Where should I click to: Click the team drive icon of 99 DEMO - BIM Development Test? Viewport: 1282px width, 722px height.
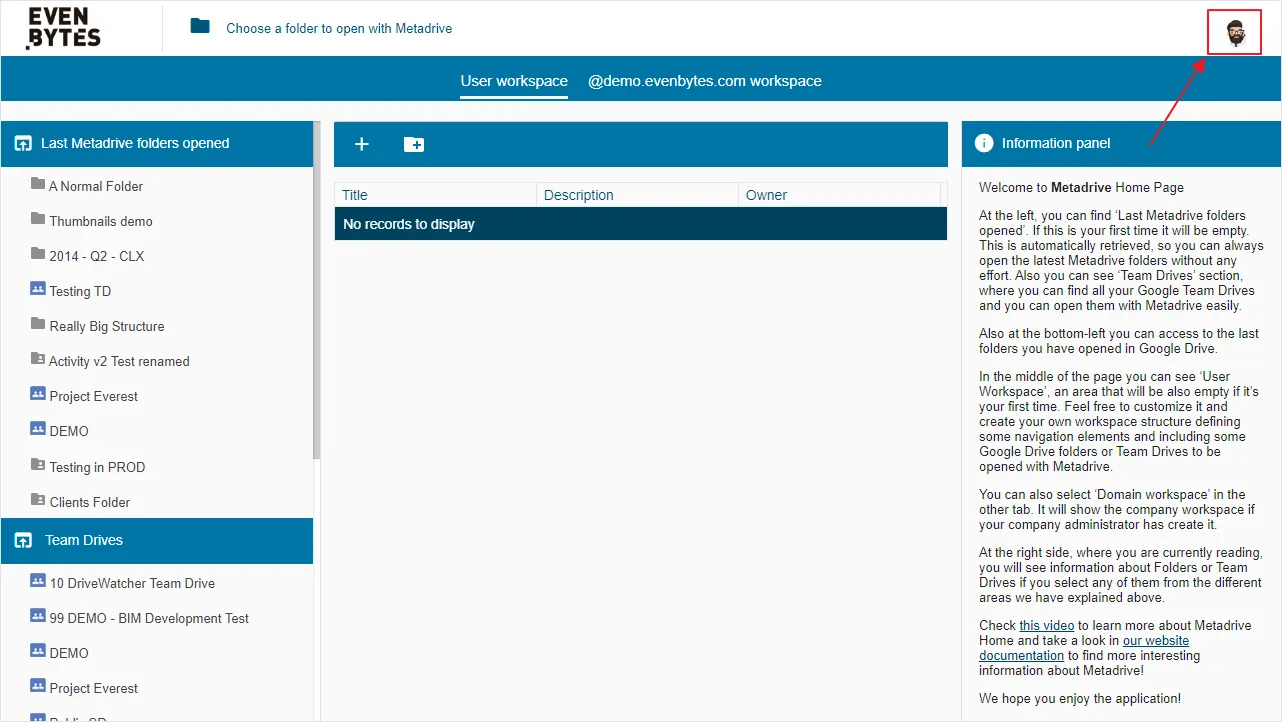pyautogui.click(x=38, y=616)
